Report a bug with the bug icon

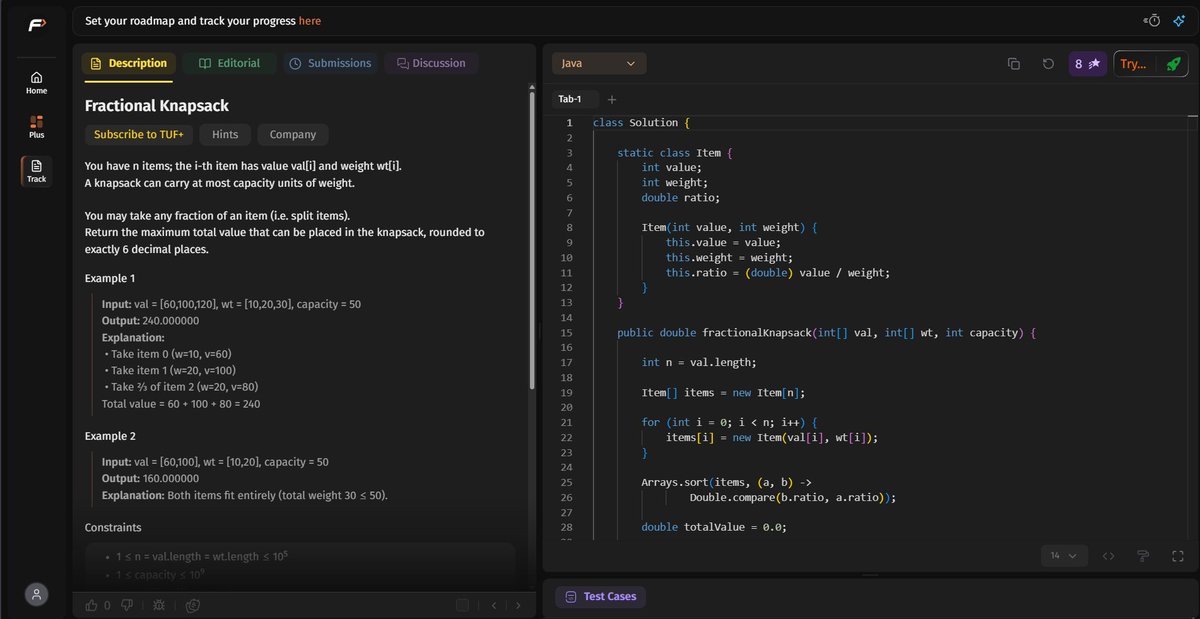point(159,605)
